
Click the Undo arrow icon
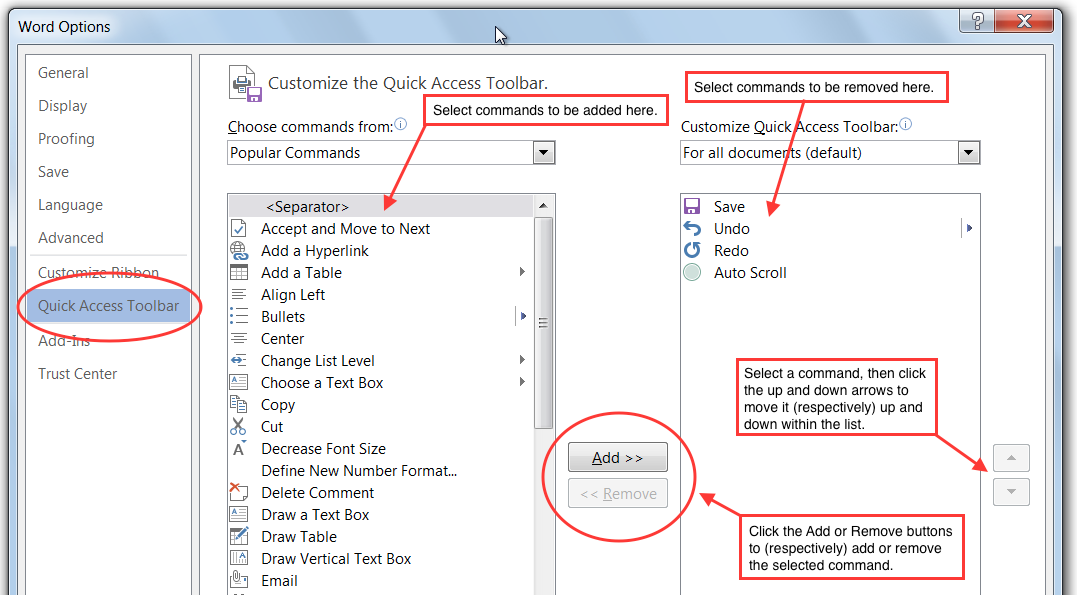click(x=692, y=228)
